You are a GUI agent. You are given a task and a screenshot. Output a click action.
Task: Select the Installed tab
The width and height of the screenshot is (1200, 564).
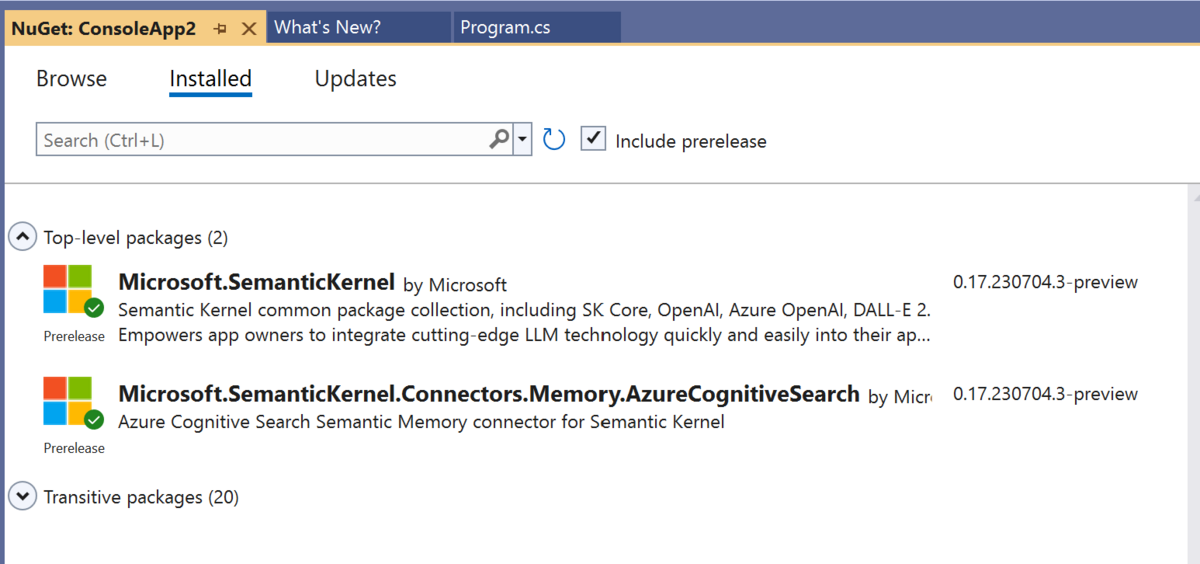pos(210,79)
